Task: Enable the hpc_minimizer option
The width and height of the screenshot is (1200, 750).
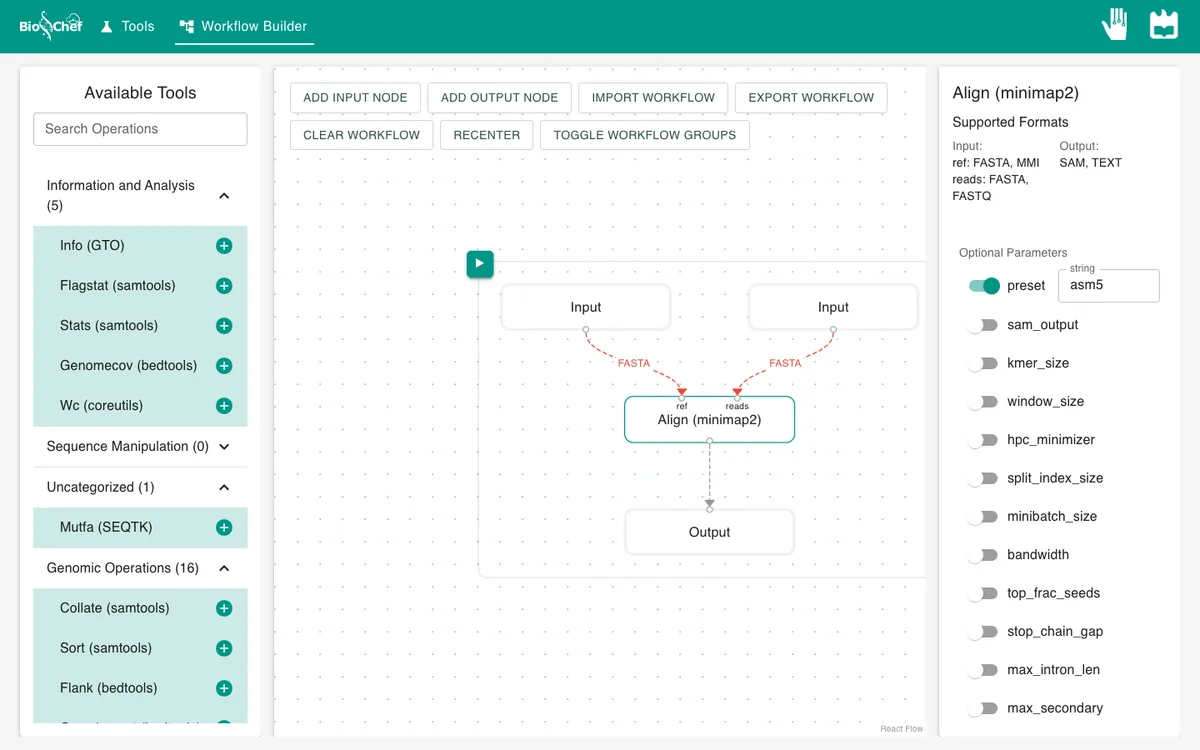Action: point(984,440)
